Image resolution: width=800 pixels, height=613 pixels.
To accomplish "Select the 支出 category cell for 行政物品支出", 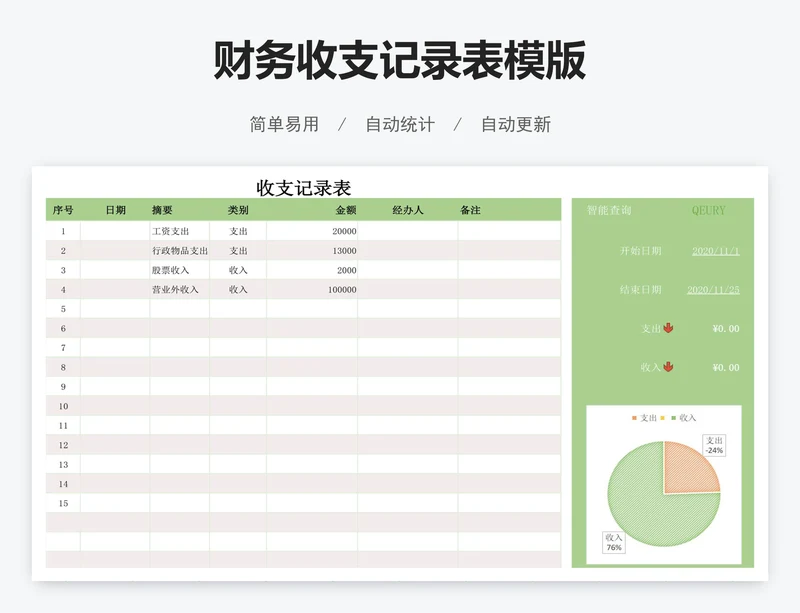I will [x=238, y=251].
